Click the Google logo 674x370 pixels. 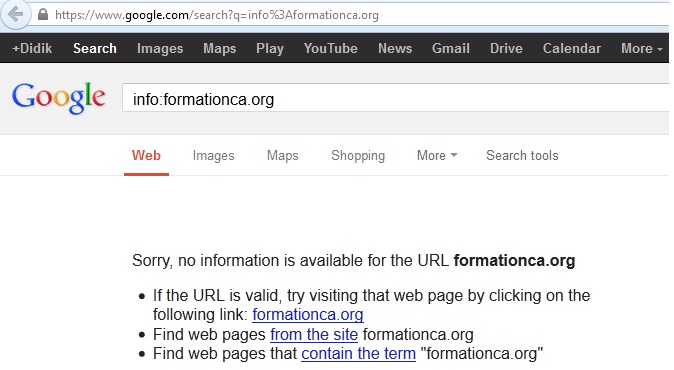[x=58, y=98]
